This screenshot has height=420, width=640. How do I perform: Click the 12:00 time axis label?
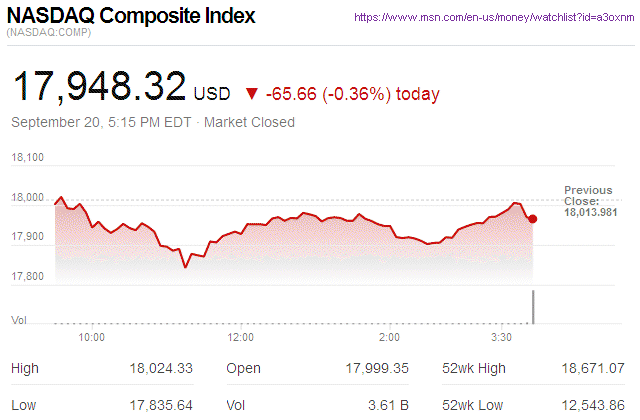coord(241,337)
